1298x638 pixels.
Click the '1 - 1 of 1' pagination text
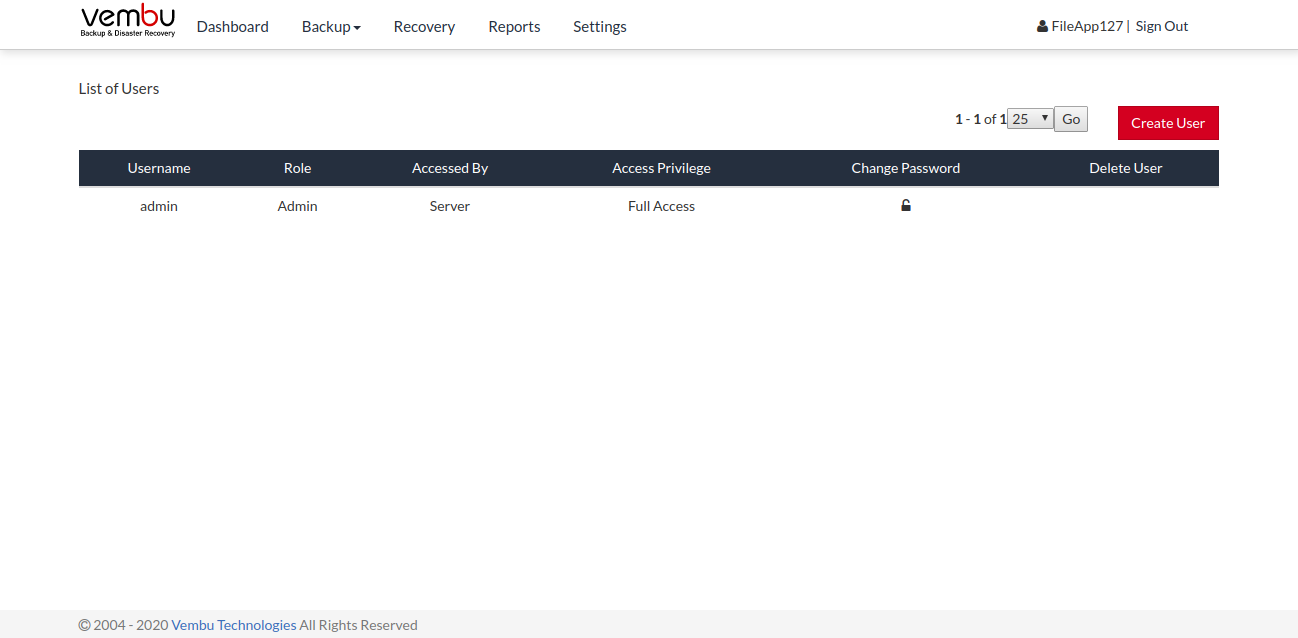point(980,119)
